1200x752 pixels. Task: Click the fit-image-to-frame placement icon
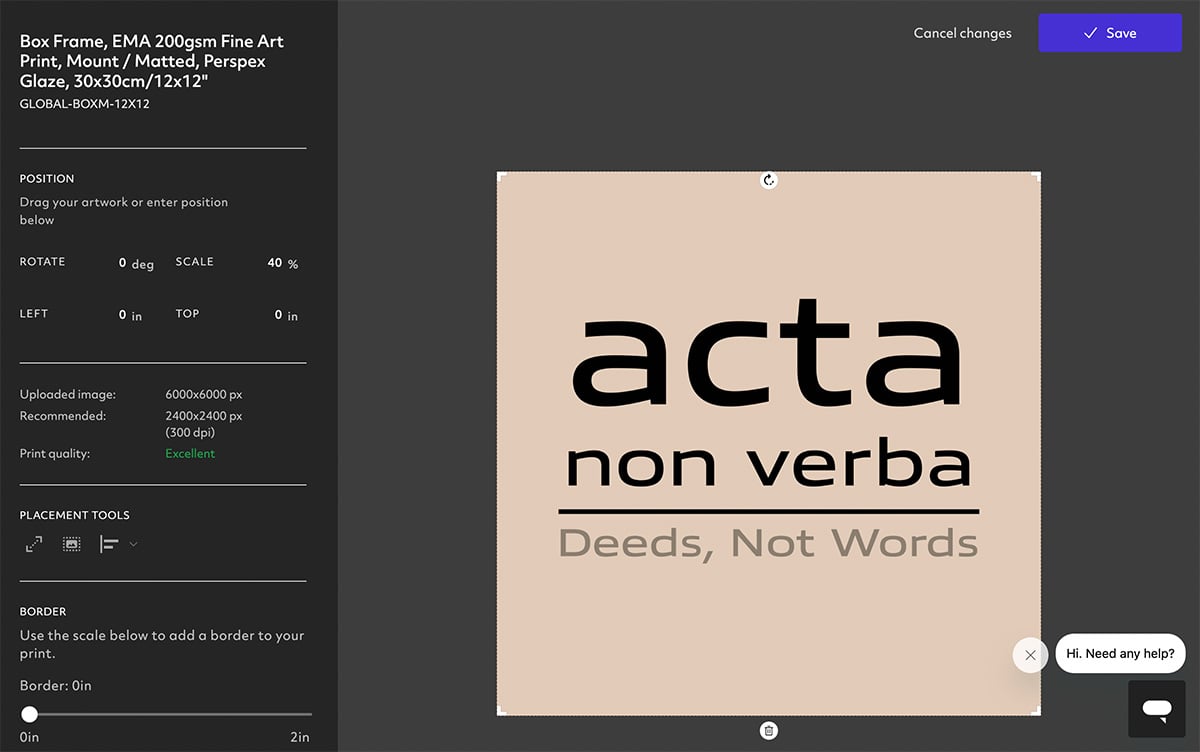point(72,544)
